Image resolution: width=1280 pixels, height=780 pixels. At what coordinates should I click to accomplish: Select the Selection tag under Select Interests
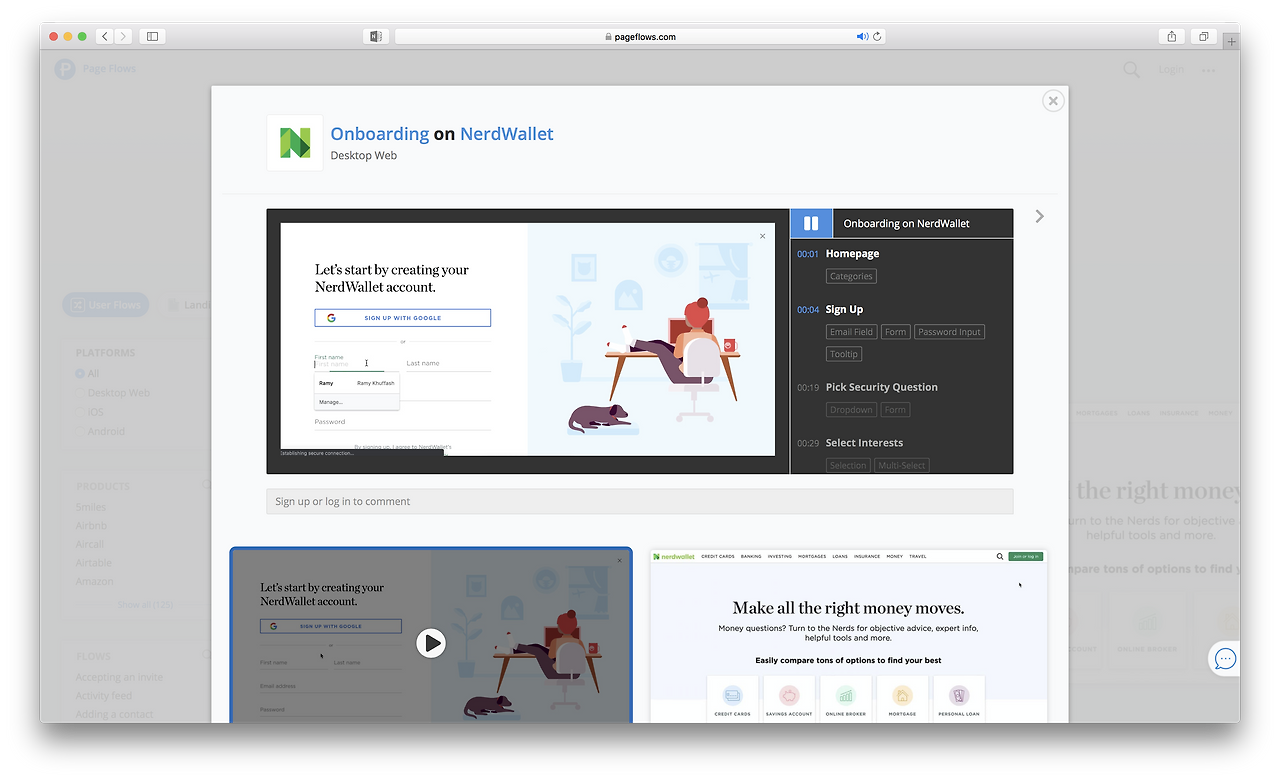(x=848, y=465)
